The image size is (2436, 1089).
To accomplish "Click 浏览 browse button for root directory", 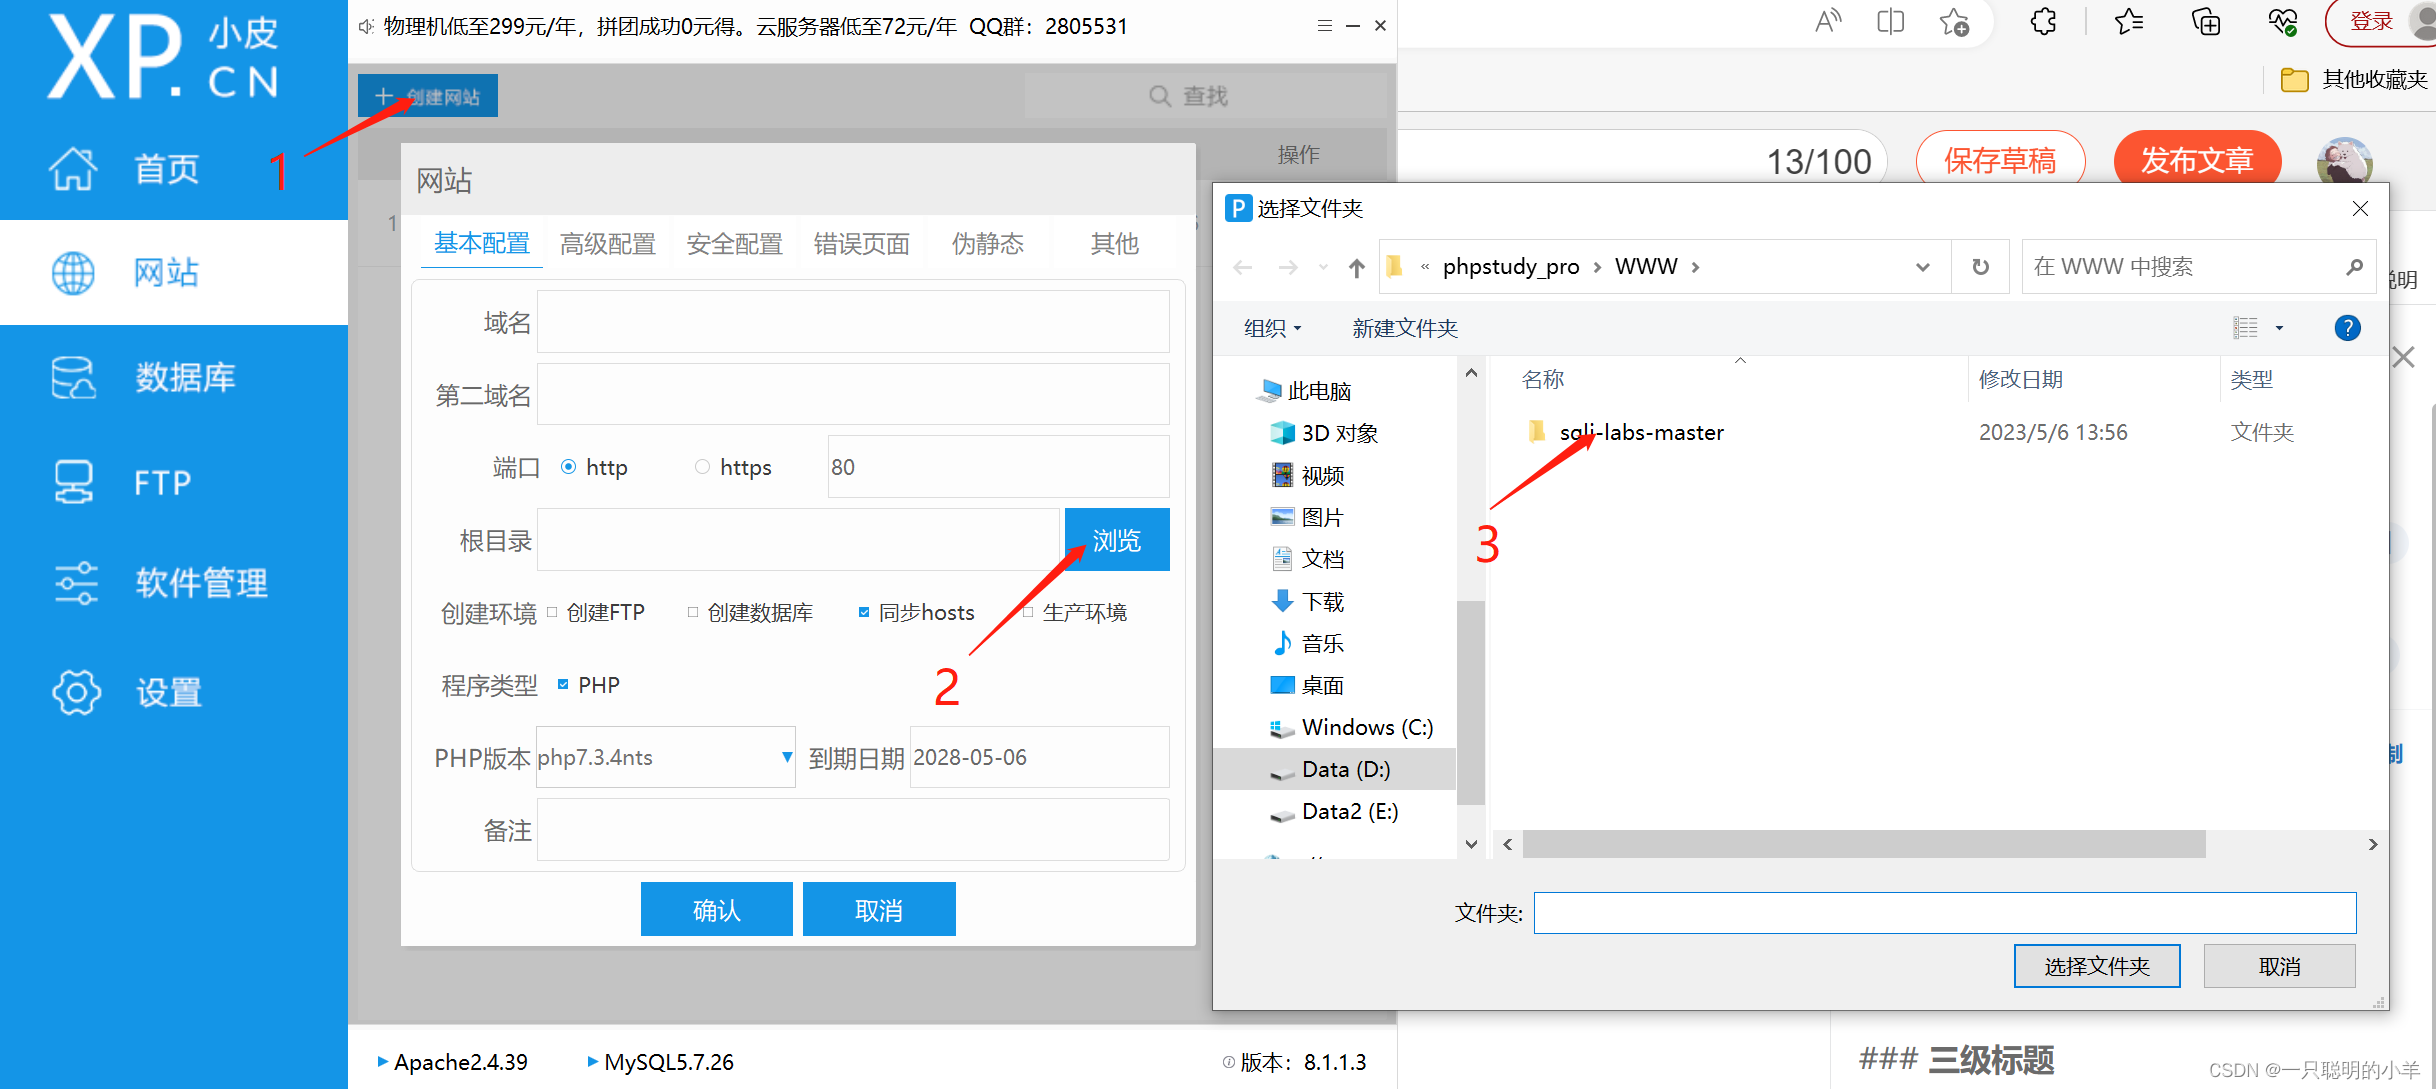I will 1117,540.
